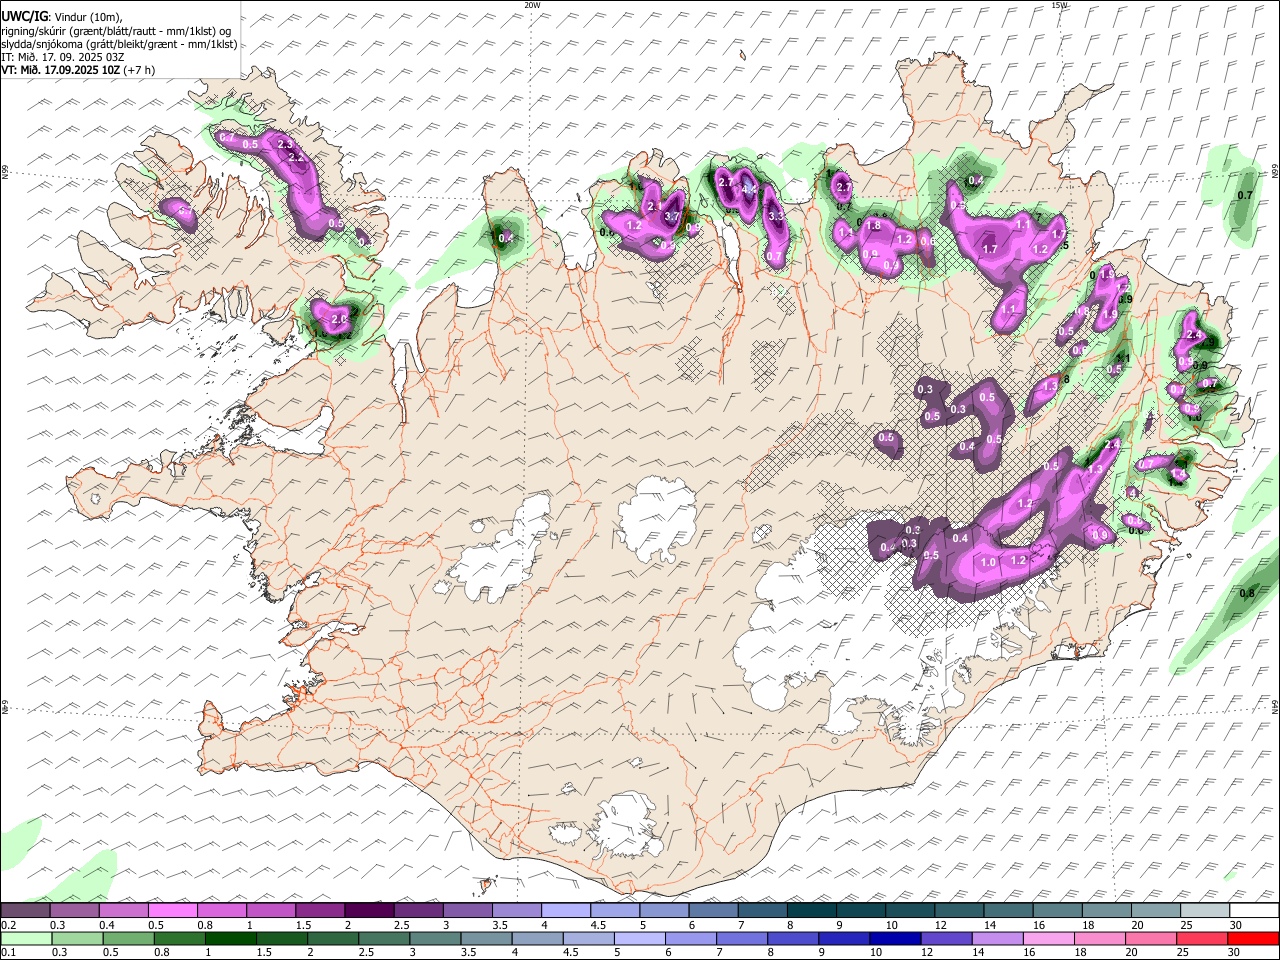Image resolution: width=1280 pixels, height=960 pixels.
Task: Select the darkest purple swatch between 2 and 2.5 in the upper legend
Action: [x=369, y=910]
